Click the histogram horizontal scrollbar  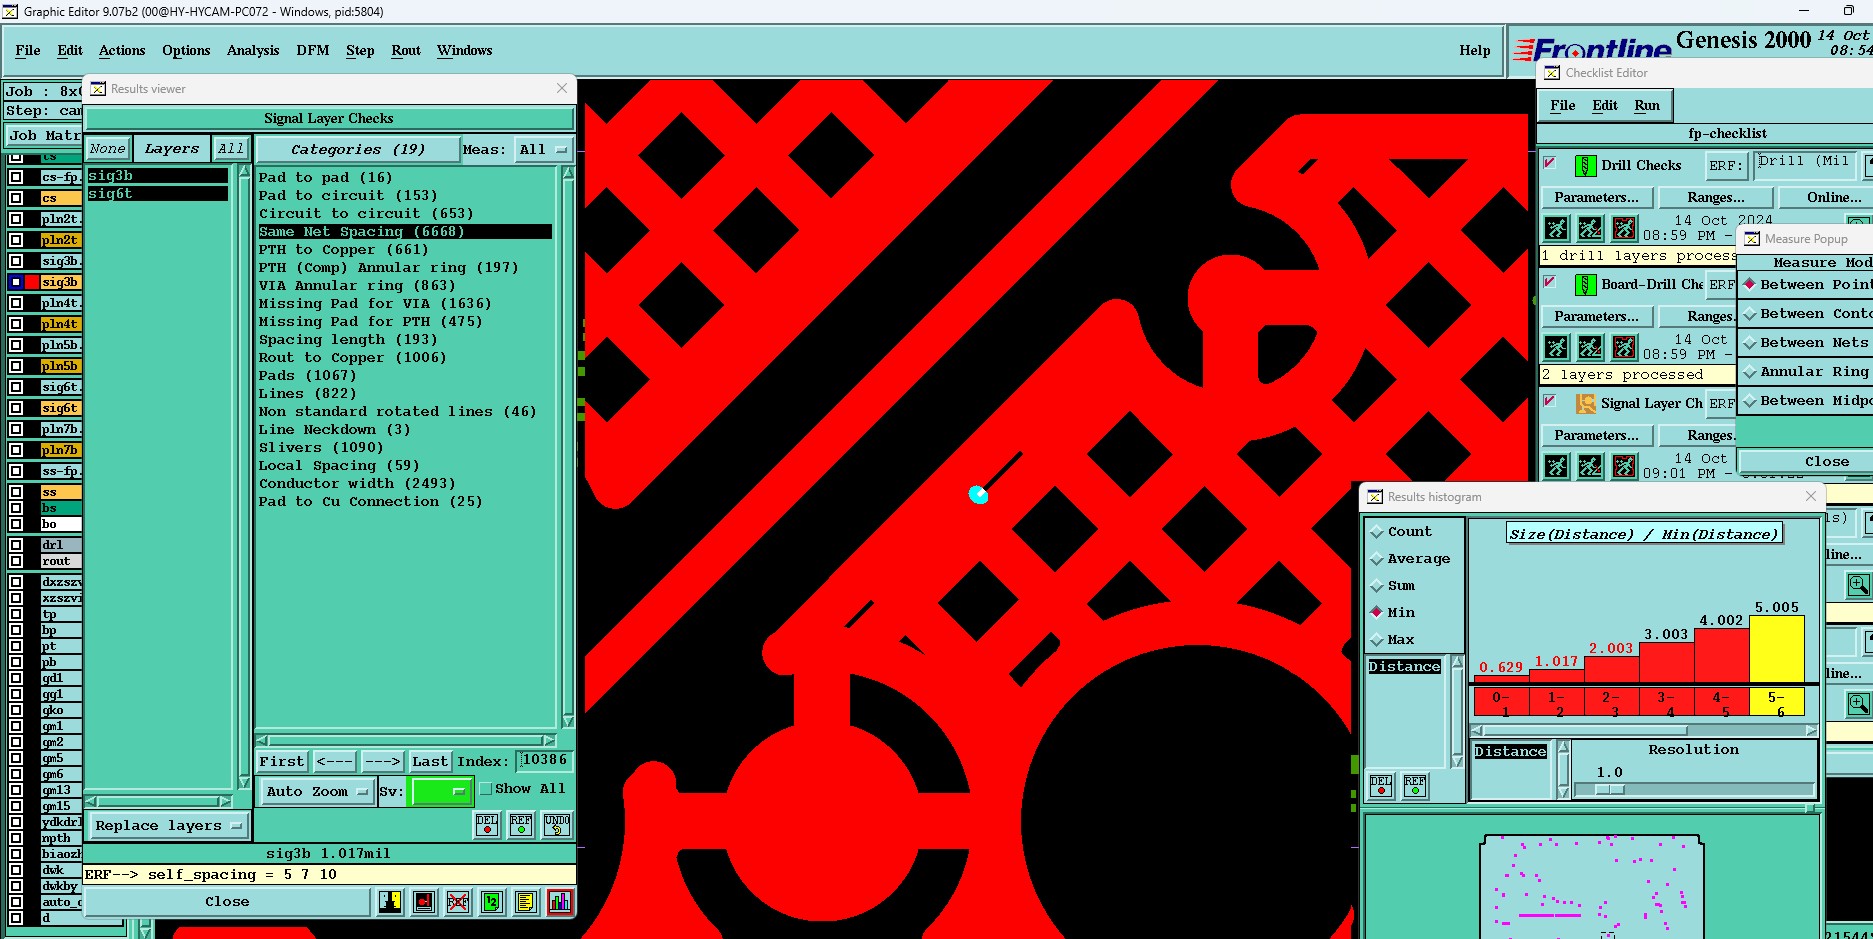[1645, 731]
